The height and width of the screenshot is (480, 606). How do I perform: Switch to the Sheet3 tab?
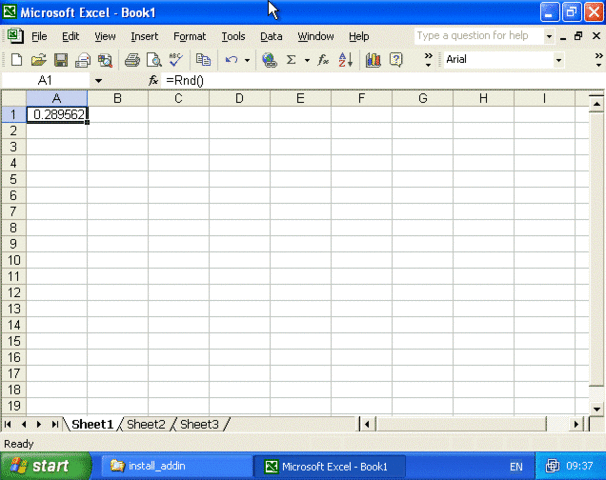[199, 424]
